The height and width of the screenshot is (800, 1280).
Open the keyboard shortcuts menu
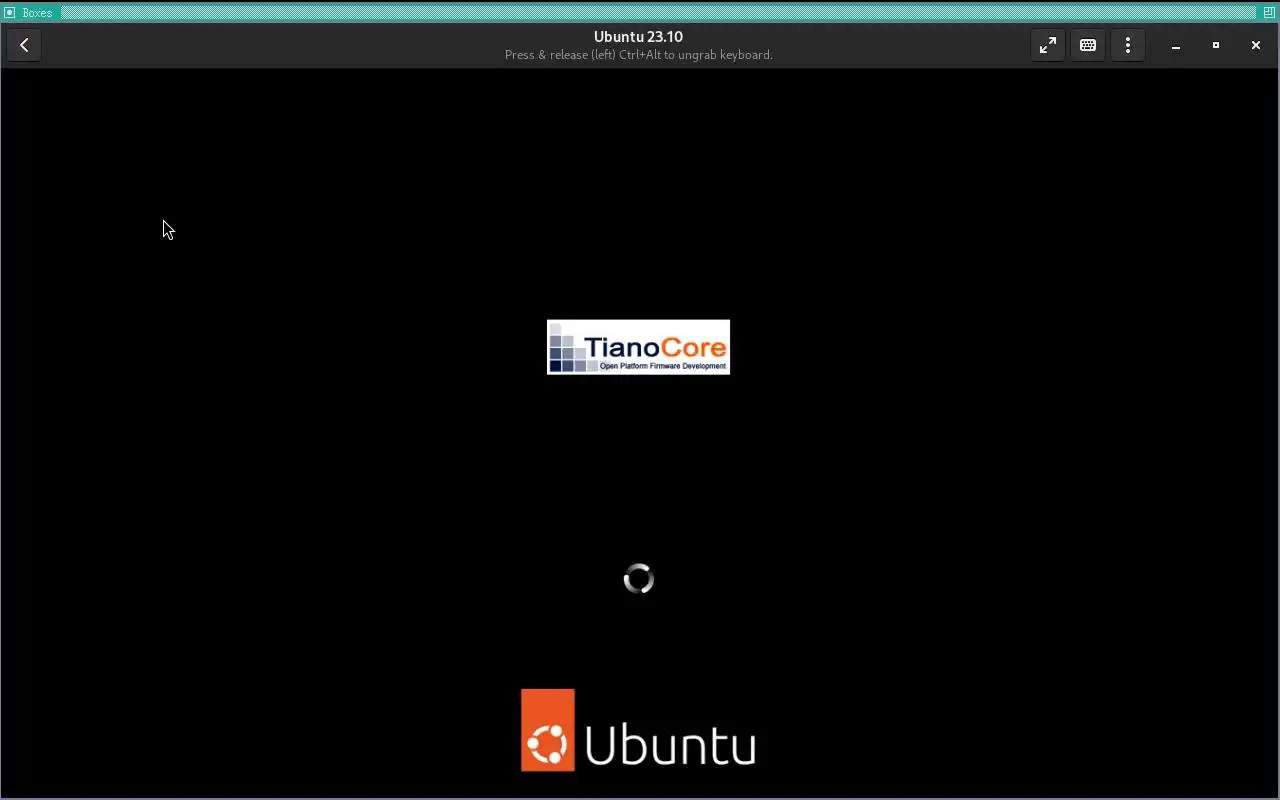click(1087, 45)
